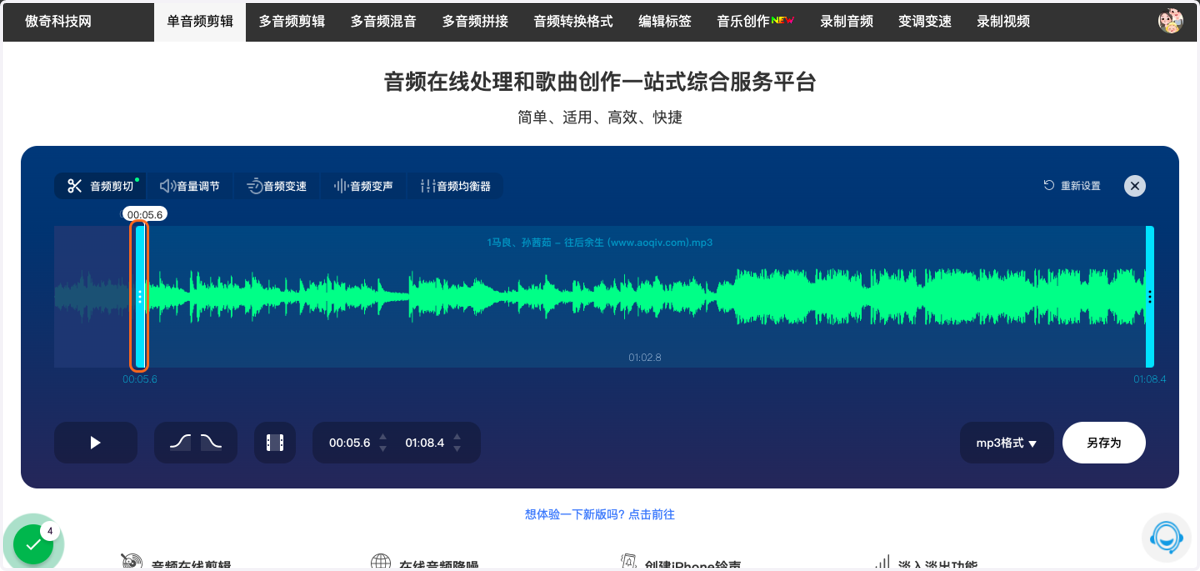Increase start time with up arrow

(383, 437)
